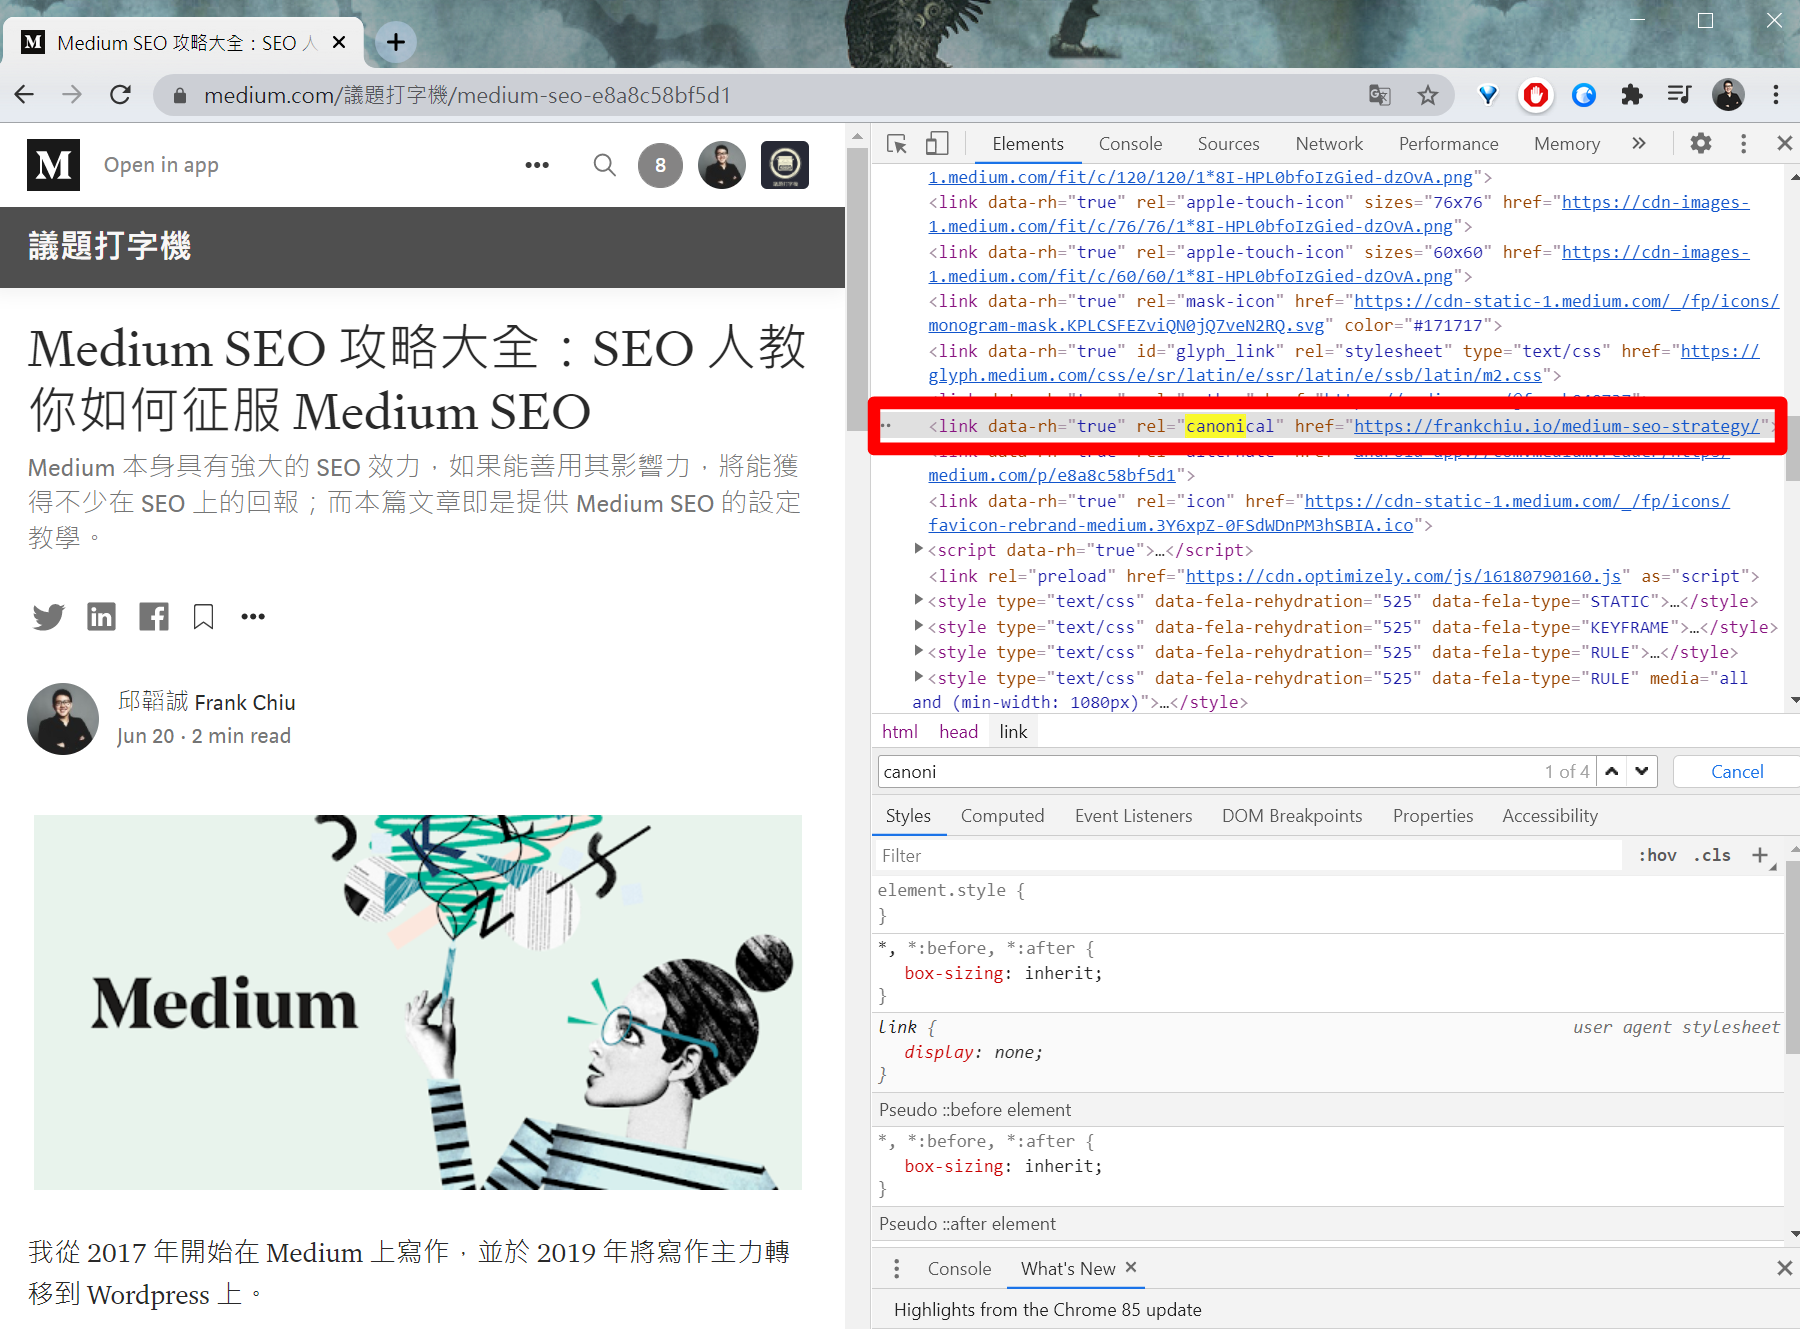Open the frankchiu.io canonical link
Image resolution: width=1800 pixels, height=1329 pixels.
(1556, 427)
